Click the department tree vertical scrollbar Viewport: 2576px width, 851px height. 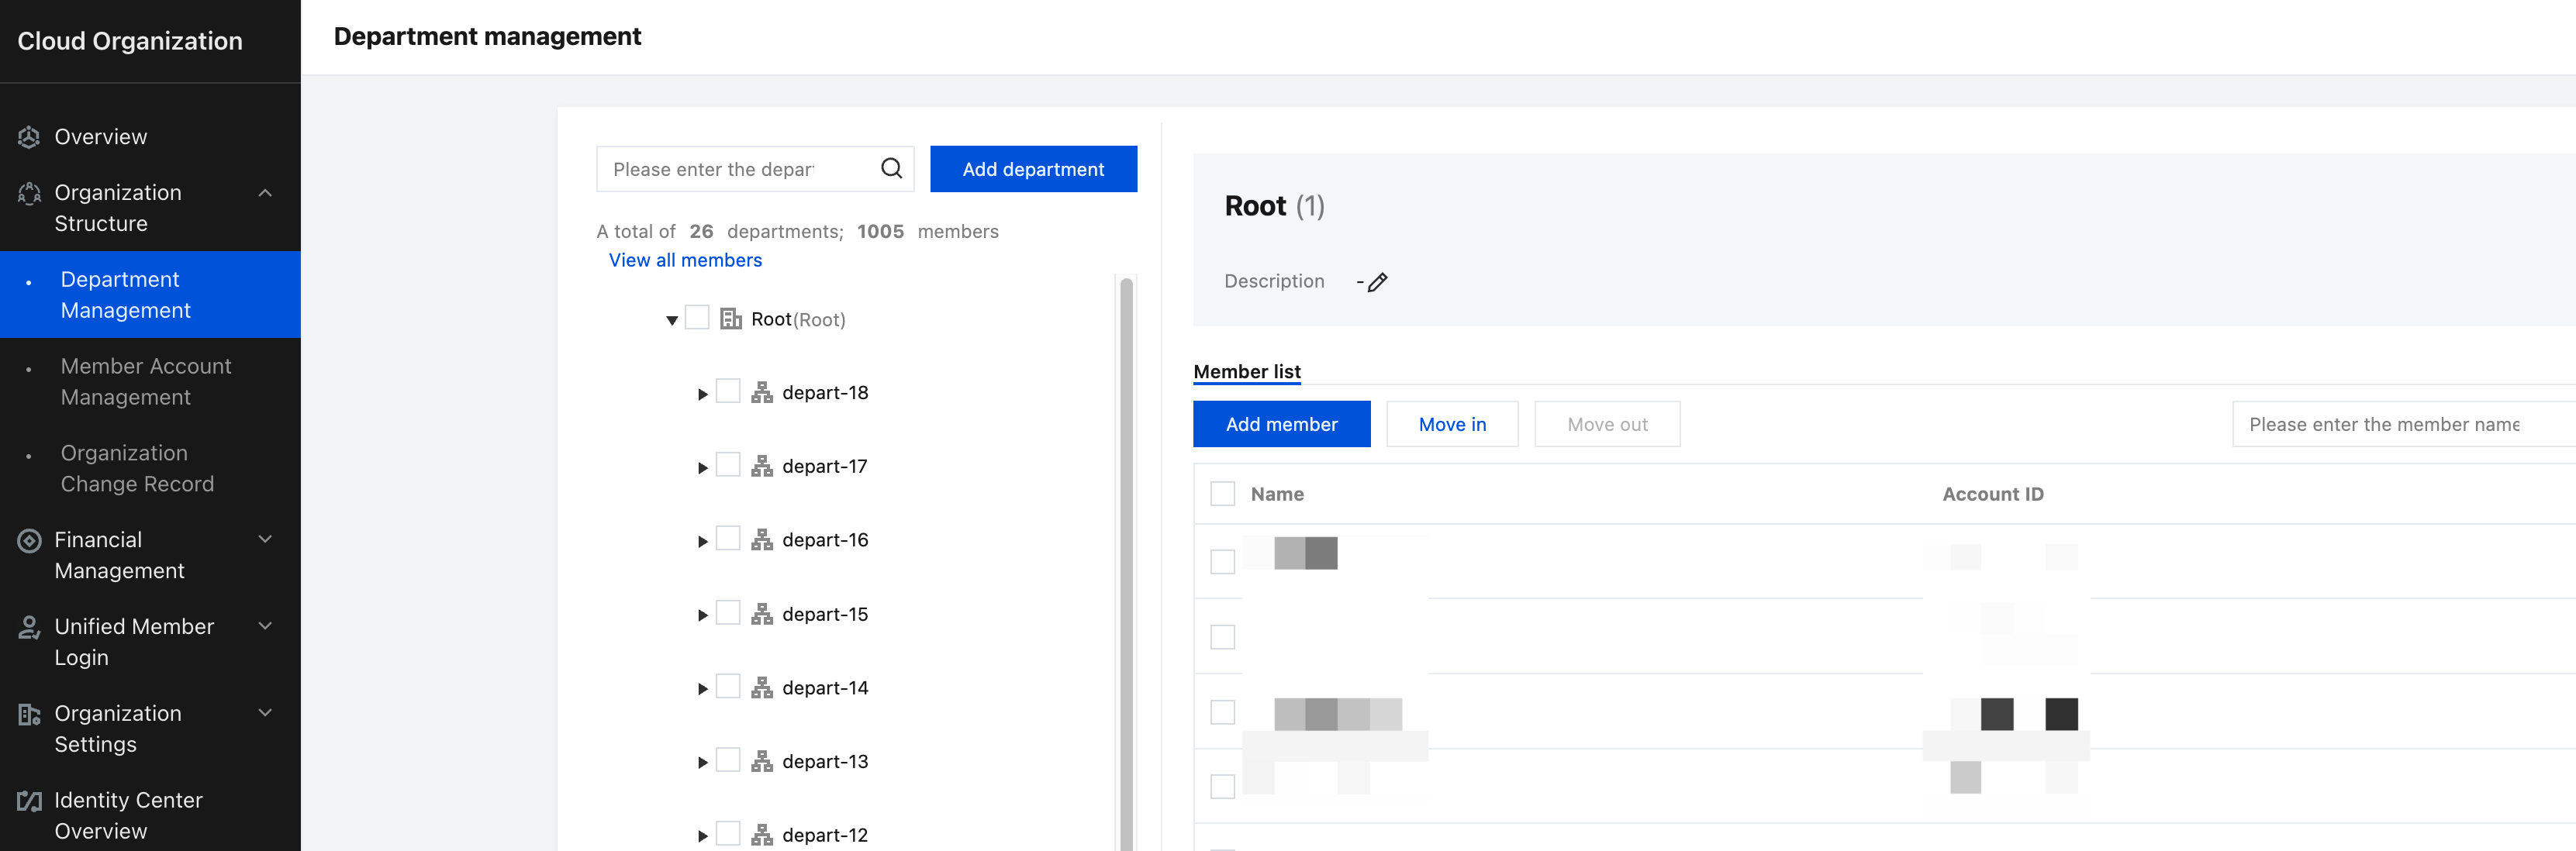[x=1126, y=563]
